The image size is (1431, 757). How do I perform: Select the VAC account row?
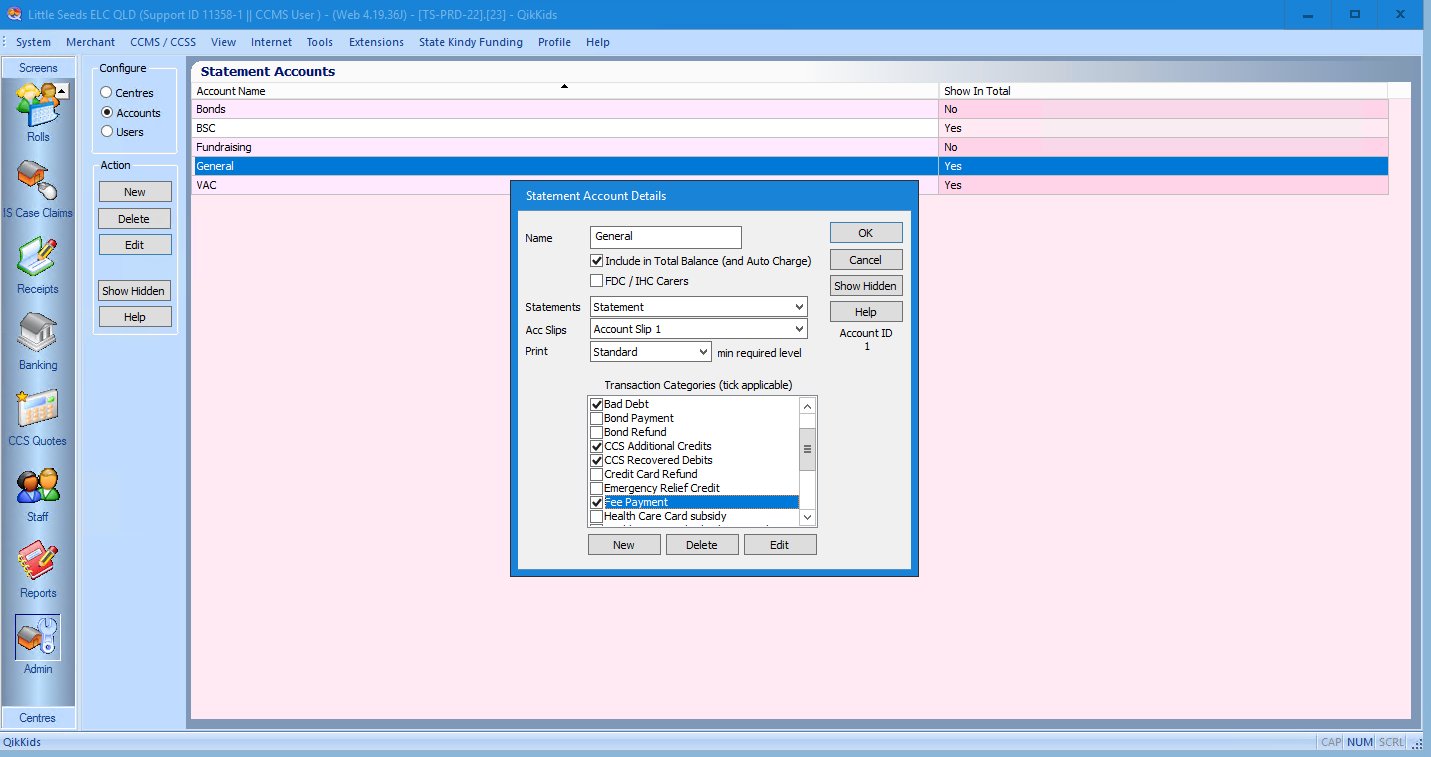coord(790,185)
